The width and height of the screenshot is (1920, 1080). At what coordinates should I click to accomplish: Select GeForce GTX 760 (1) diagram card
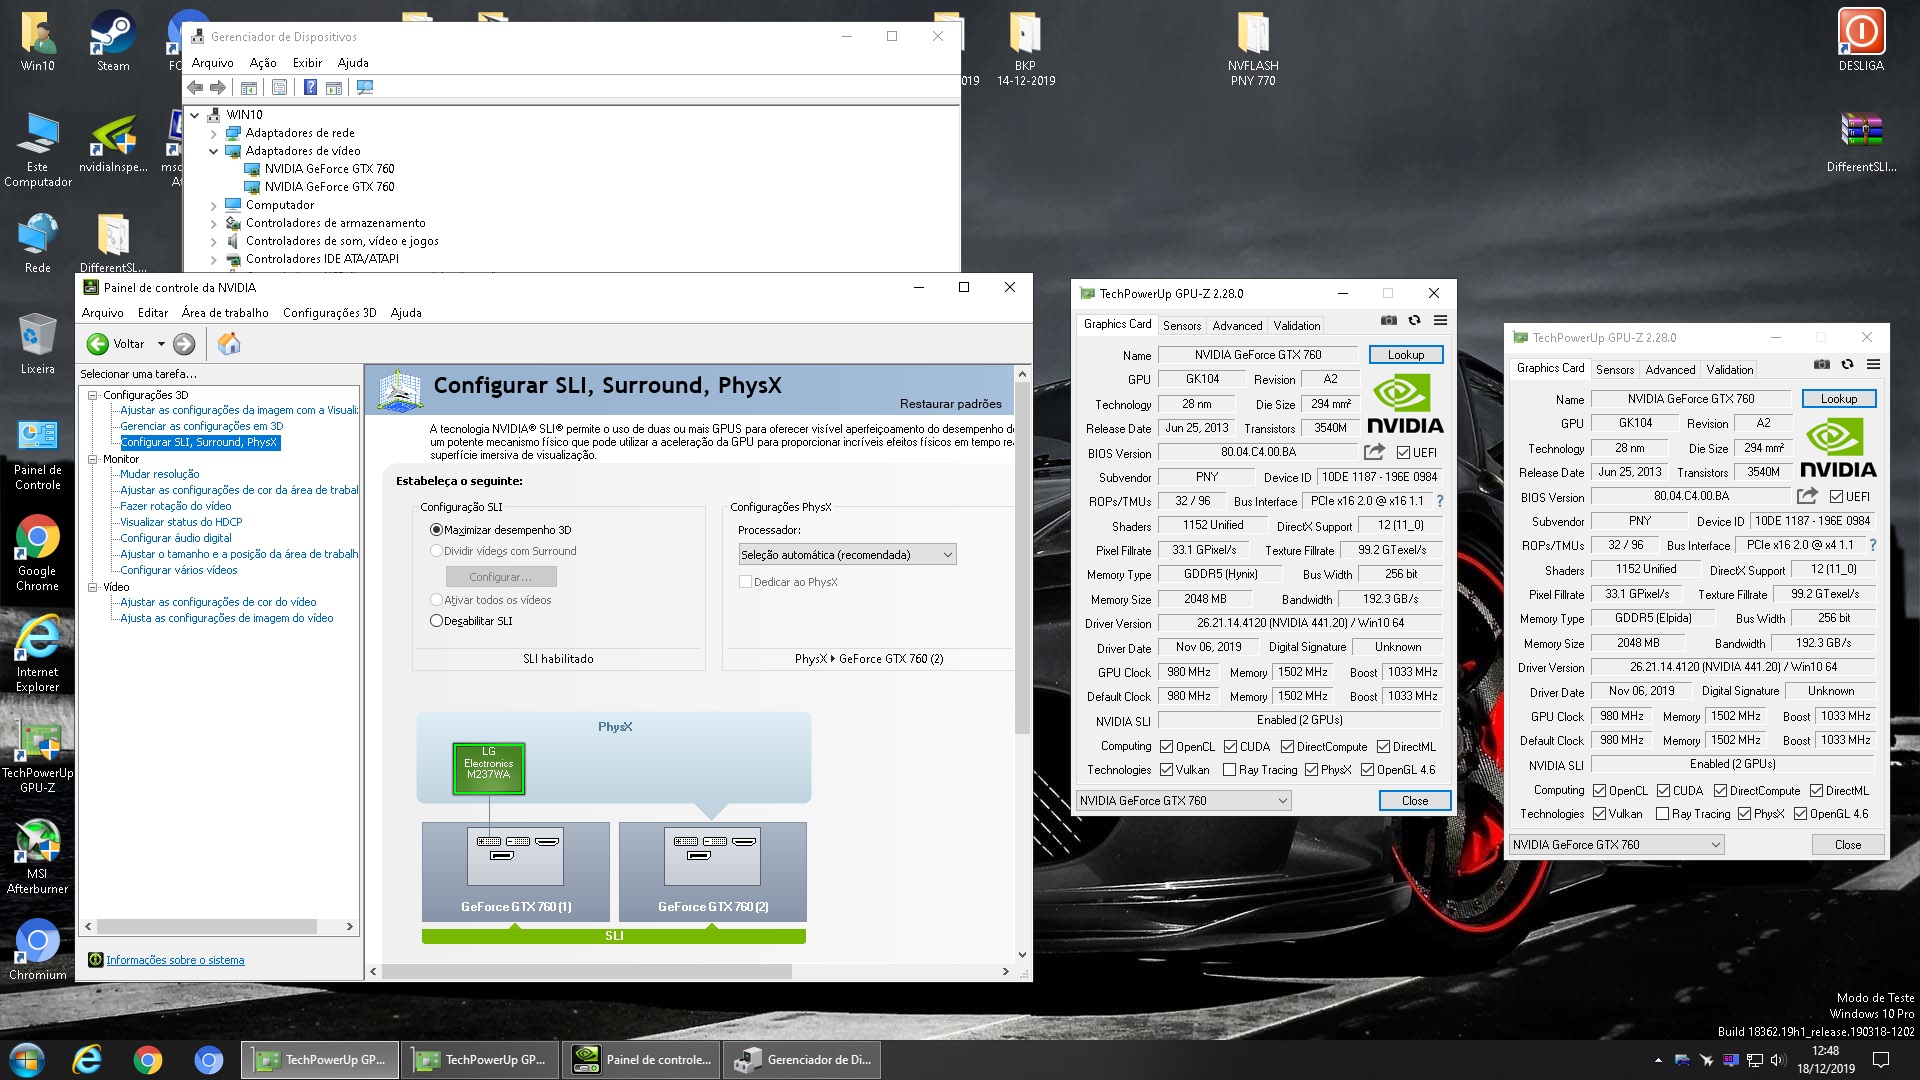point(516,871)
